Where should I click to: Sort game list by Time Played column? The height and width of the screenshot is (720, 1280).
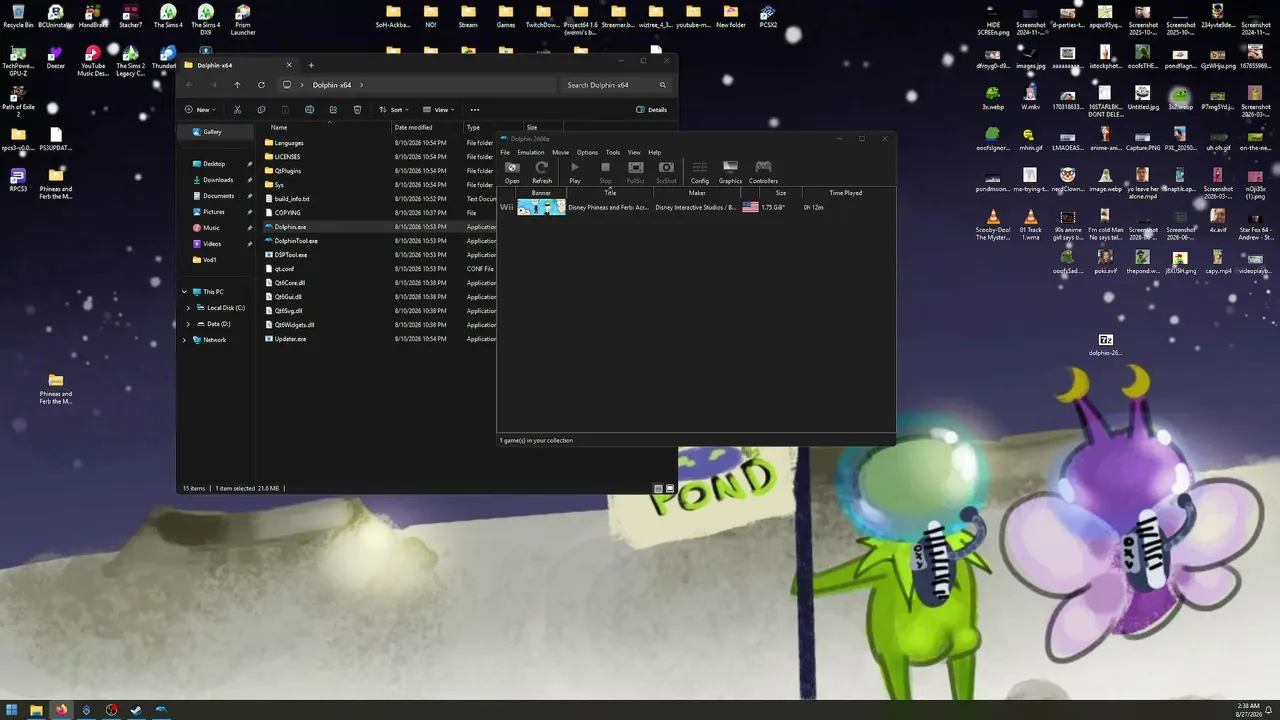[846, 193]
